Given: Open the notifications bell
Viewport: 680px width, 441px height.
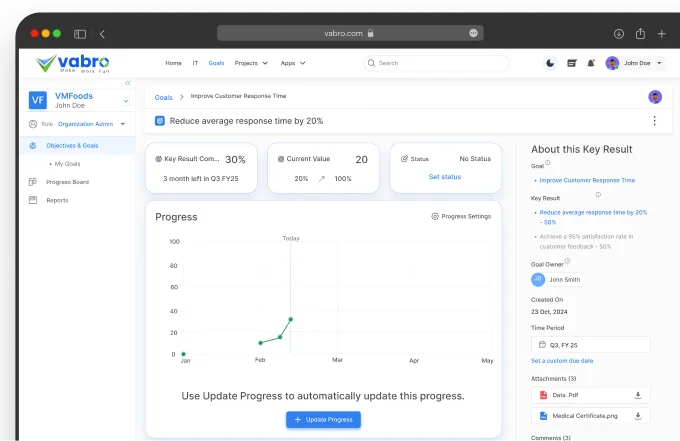Looking at the screenshot, I should [x=591, y=63].
